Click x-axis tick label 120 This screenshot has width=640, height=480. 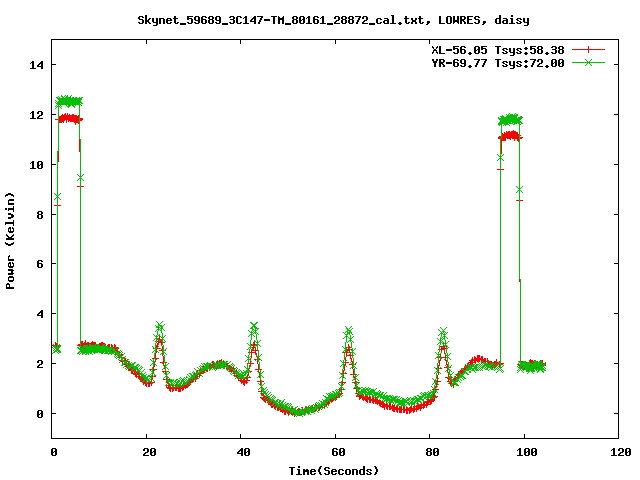point(621,452)
